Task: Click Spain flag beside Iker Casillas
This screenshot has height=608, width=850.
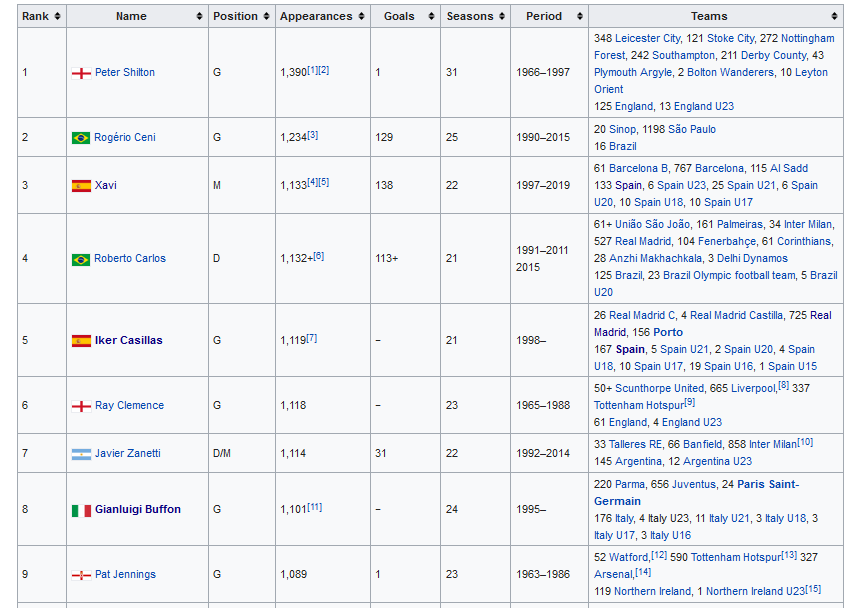Action: pos(81,341)
